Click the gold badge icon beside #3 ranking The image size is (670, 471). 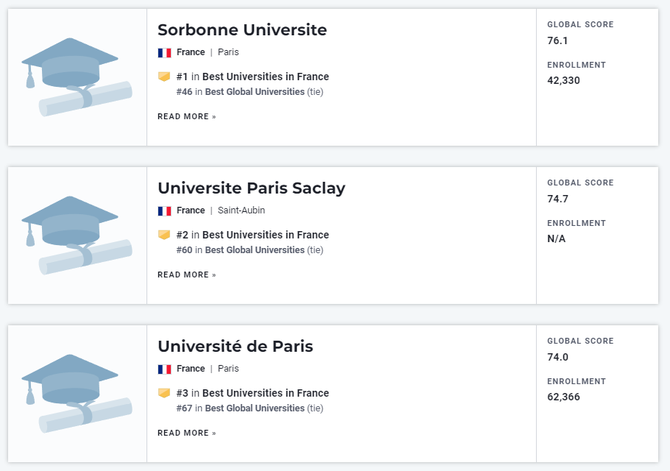(164, 393)
